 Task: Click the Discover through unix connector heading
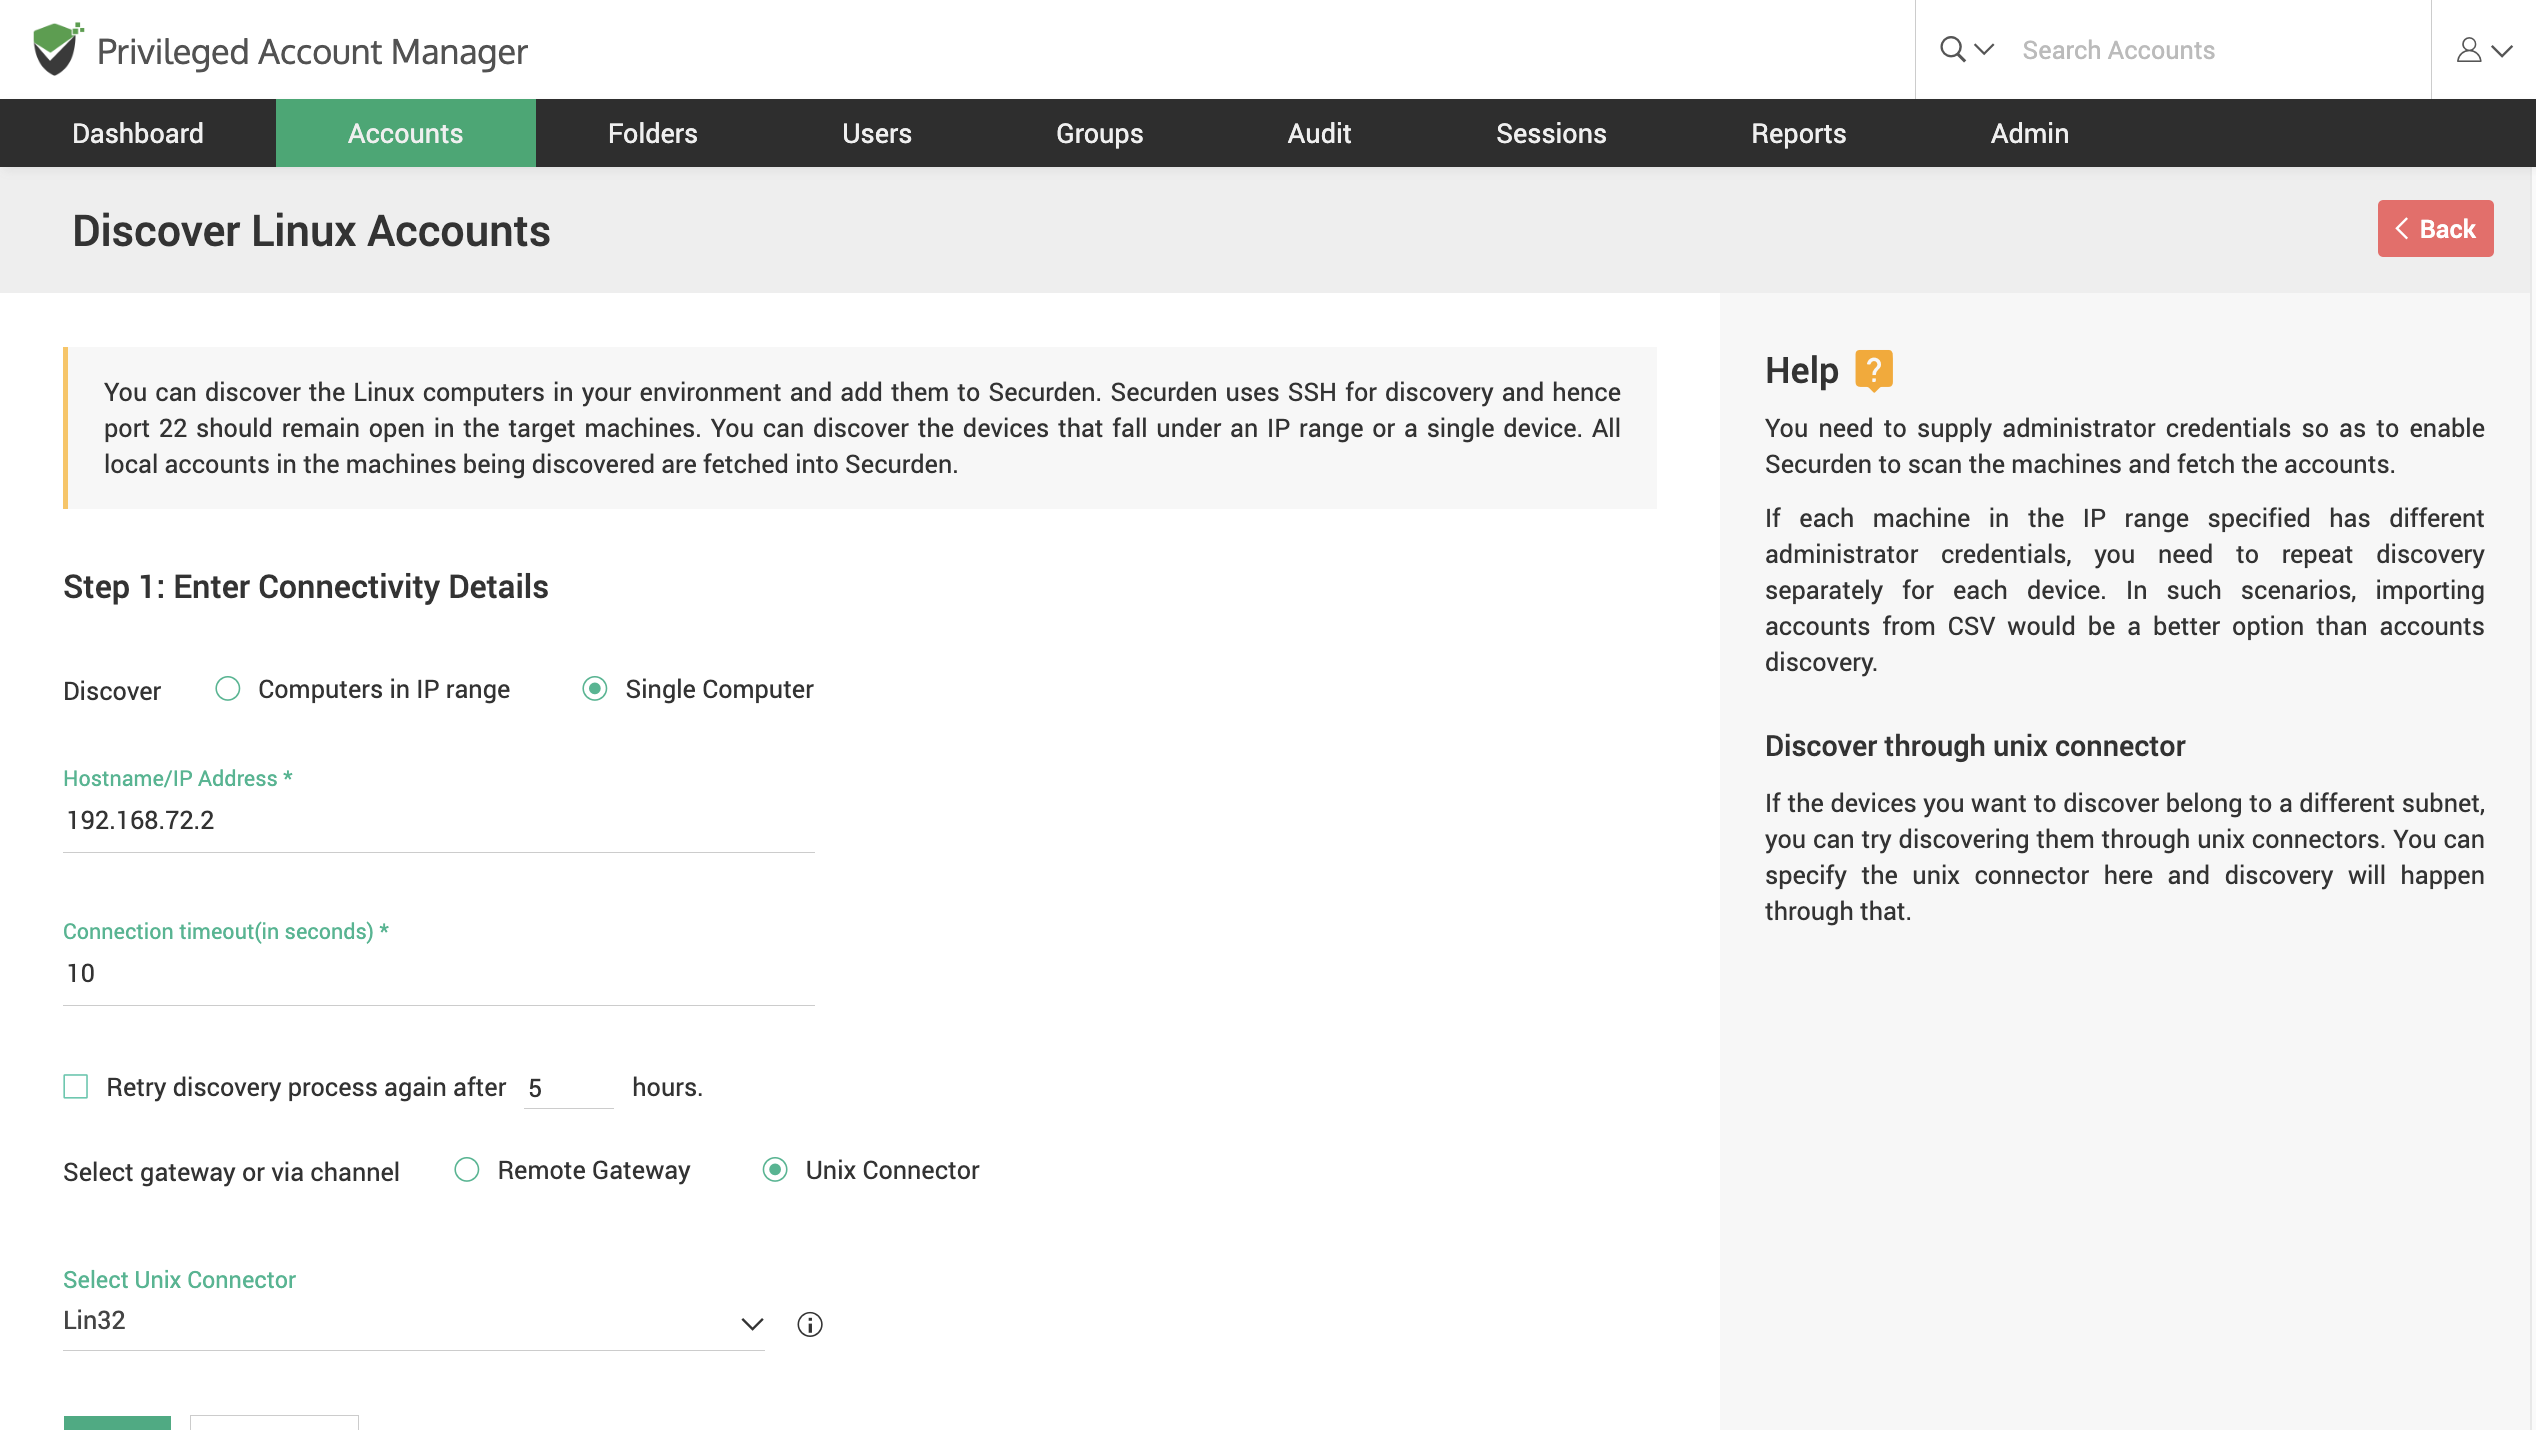coord(1975,746)
